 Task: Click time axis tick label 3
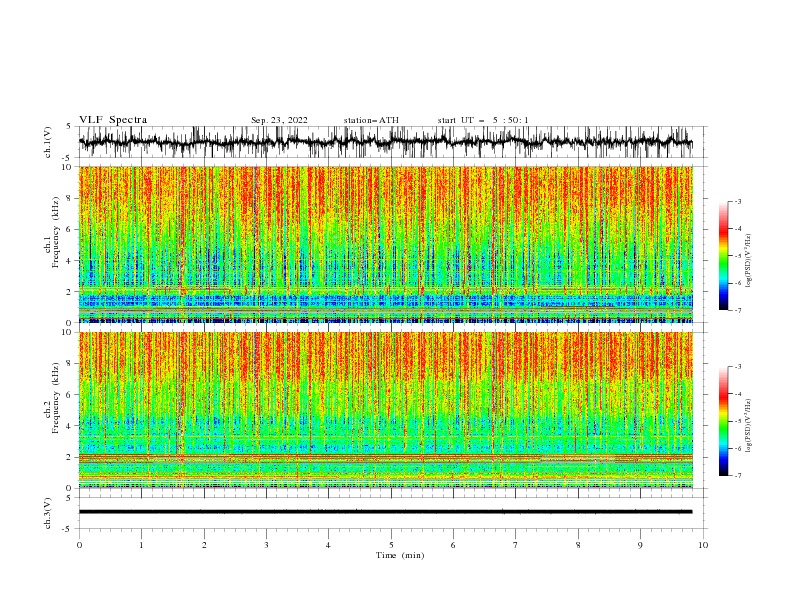click(266, 545)
